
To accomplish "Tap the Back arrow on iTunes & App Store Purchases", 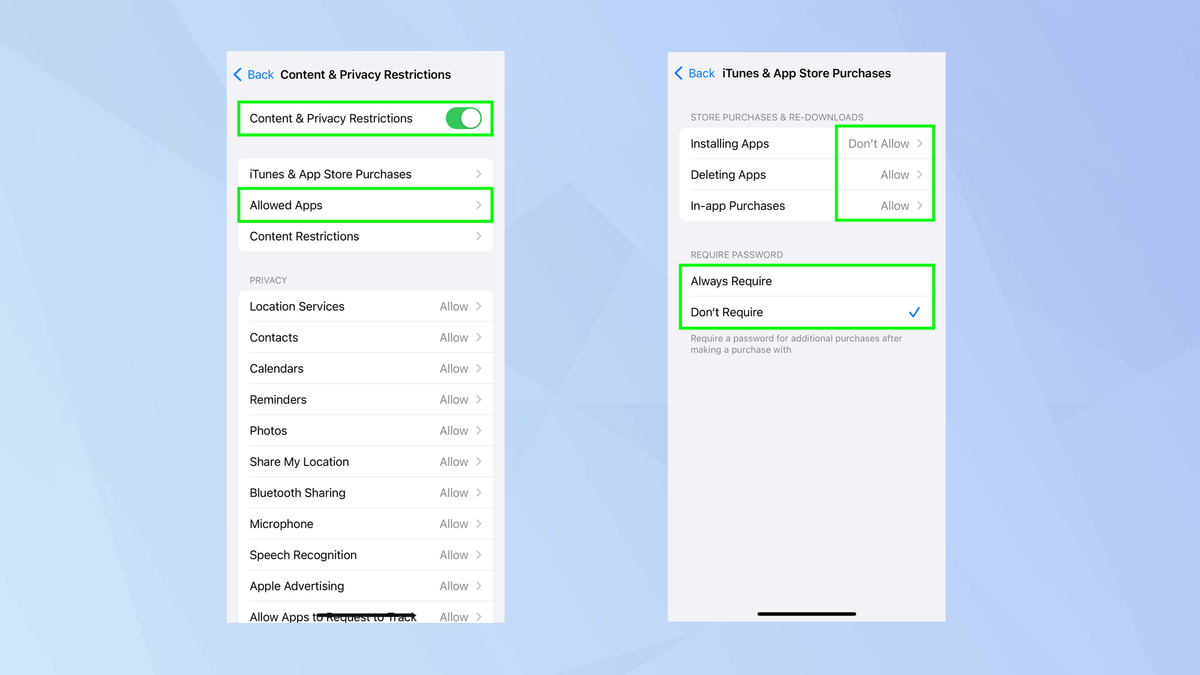I will coord(680,73).
